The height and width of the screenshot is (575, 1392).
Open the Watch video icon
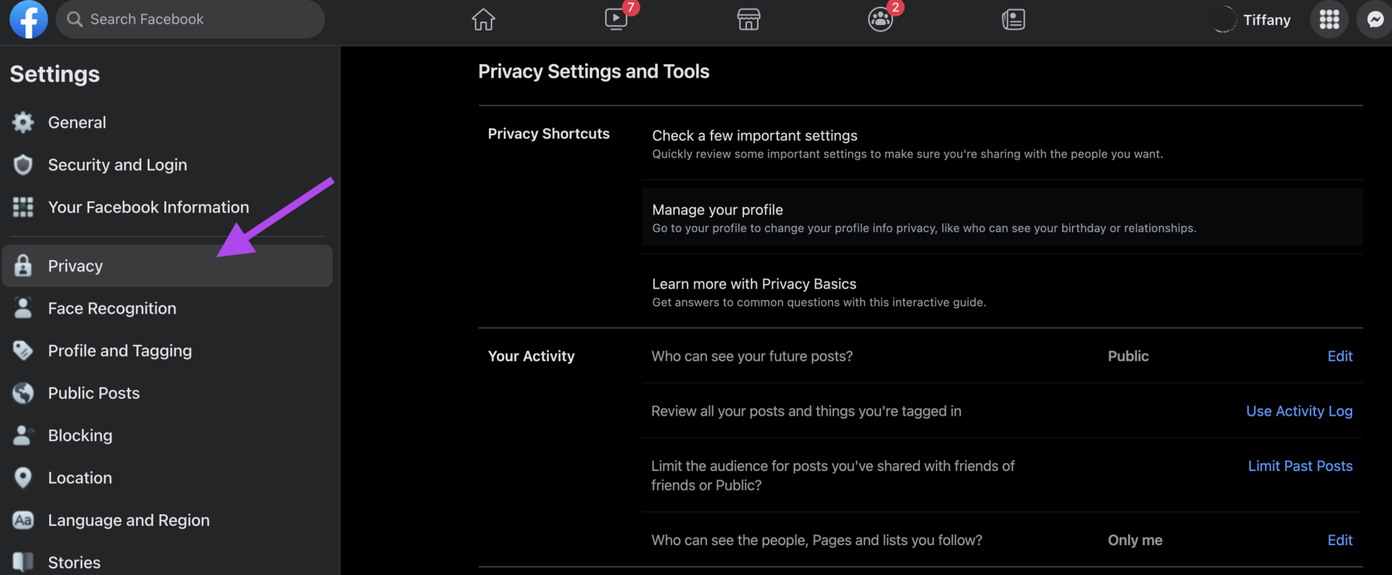tap(616, 19)
